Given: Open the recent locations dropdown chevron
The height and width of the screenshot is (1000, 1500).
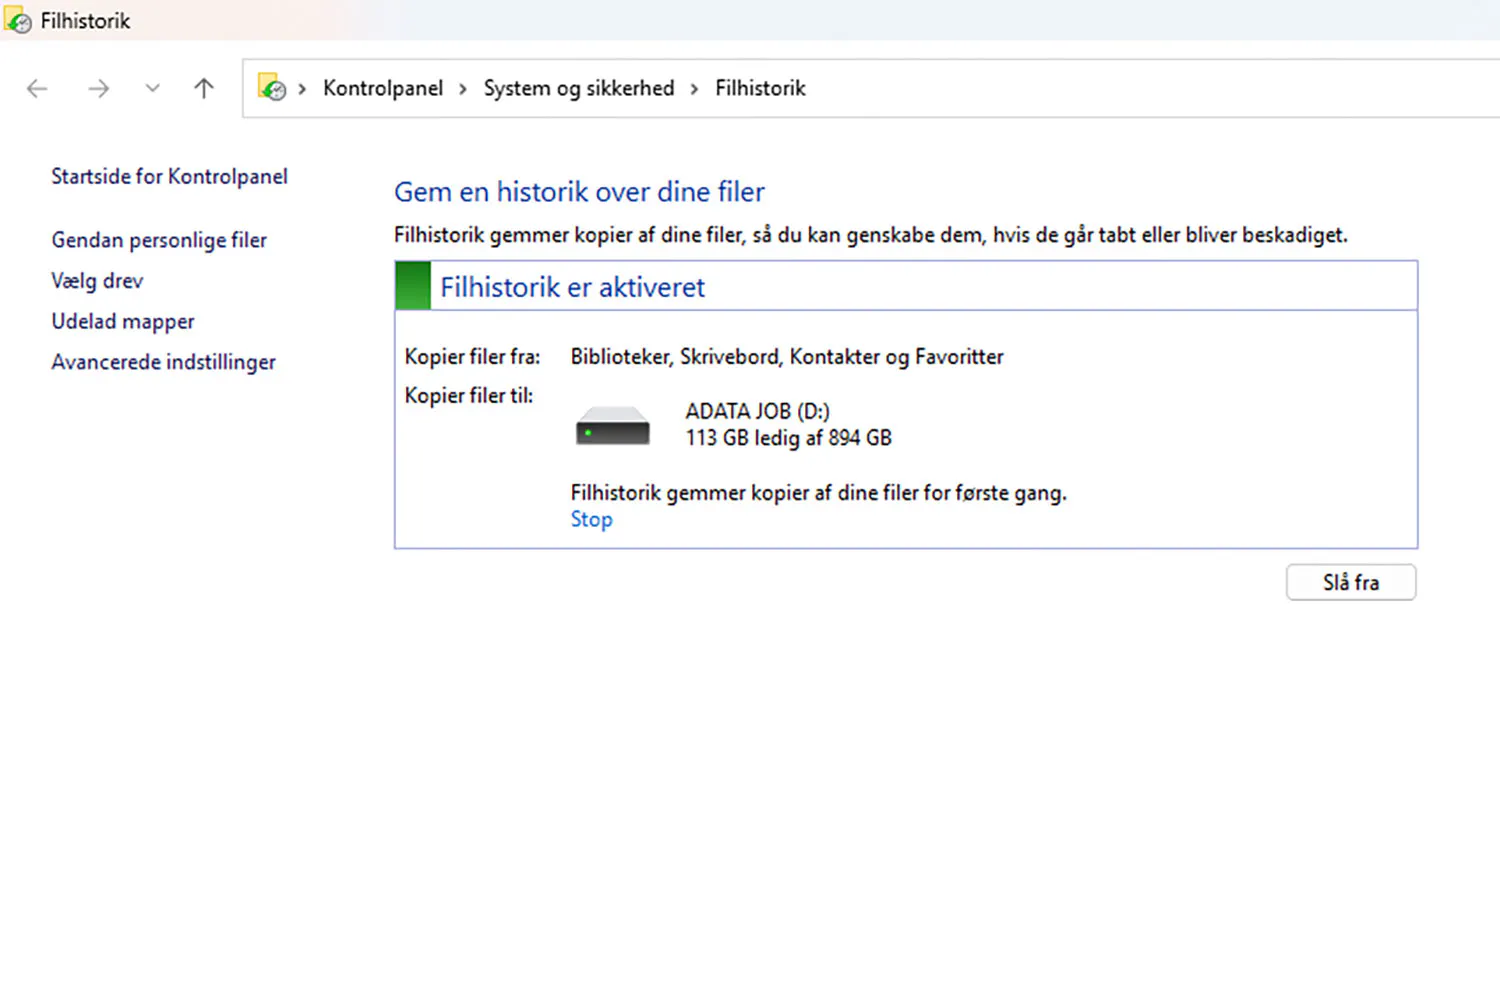Looking at the screenshot, I should click(x=152, y=89).
